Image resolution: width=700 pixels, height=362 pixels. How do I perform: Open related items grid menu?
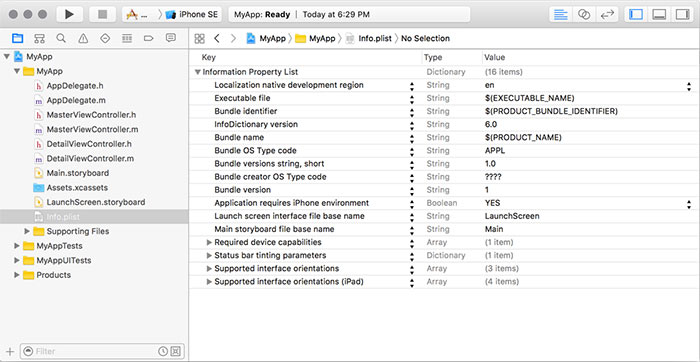pyautogui.click(x=200, y=38)
